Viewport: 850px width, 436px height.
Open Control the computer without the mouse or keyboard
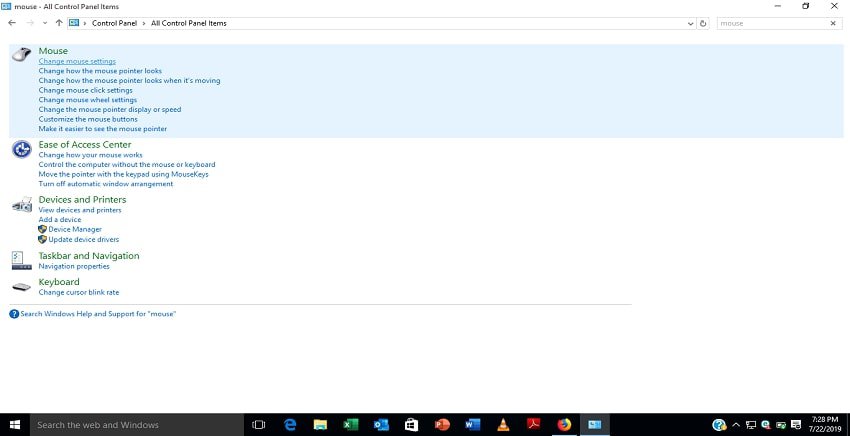click(x=127, y=164)
